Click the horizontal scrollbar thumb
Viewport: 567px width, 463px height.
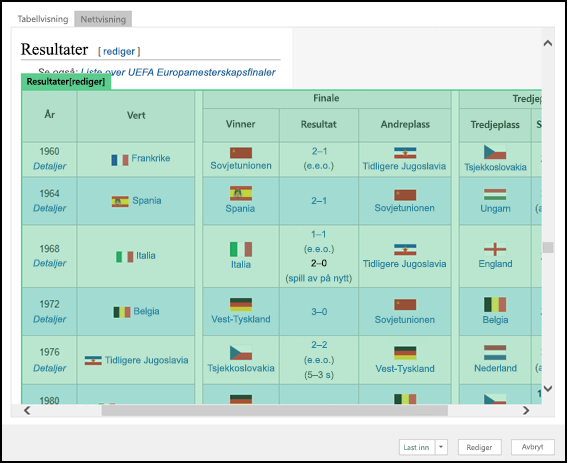(x=274, y=411)
